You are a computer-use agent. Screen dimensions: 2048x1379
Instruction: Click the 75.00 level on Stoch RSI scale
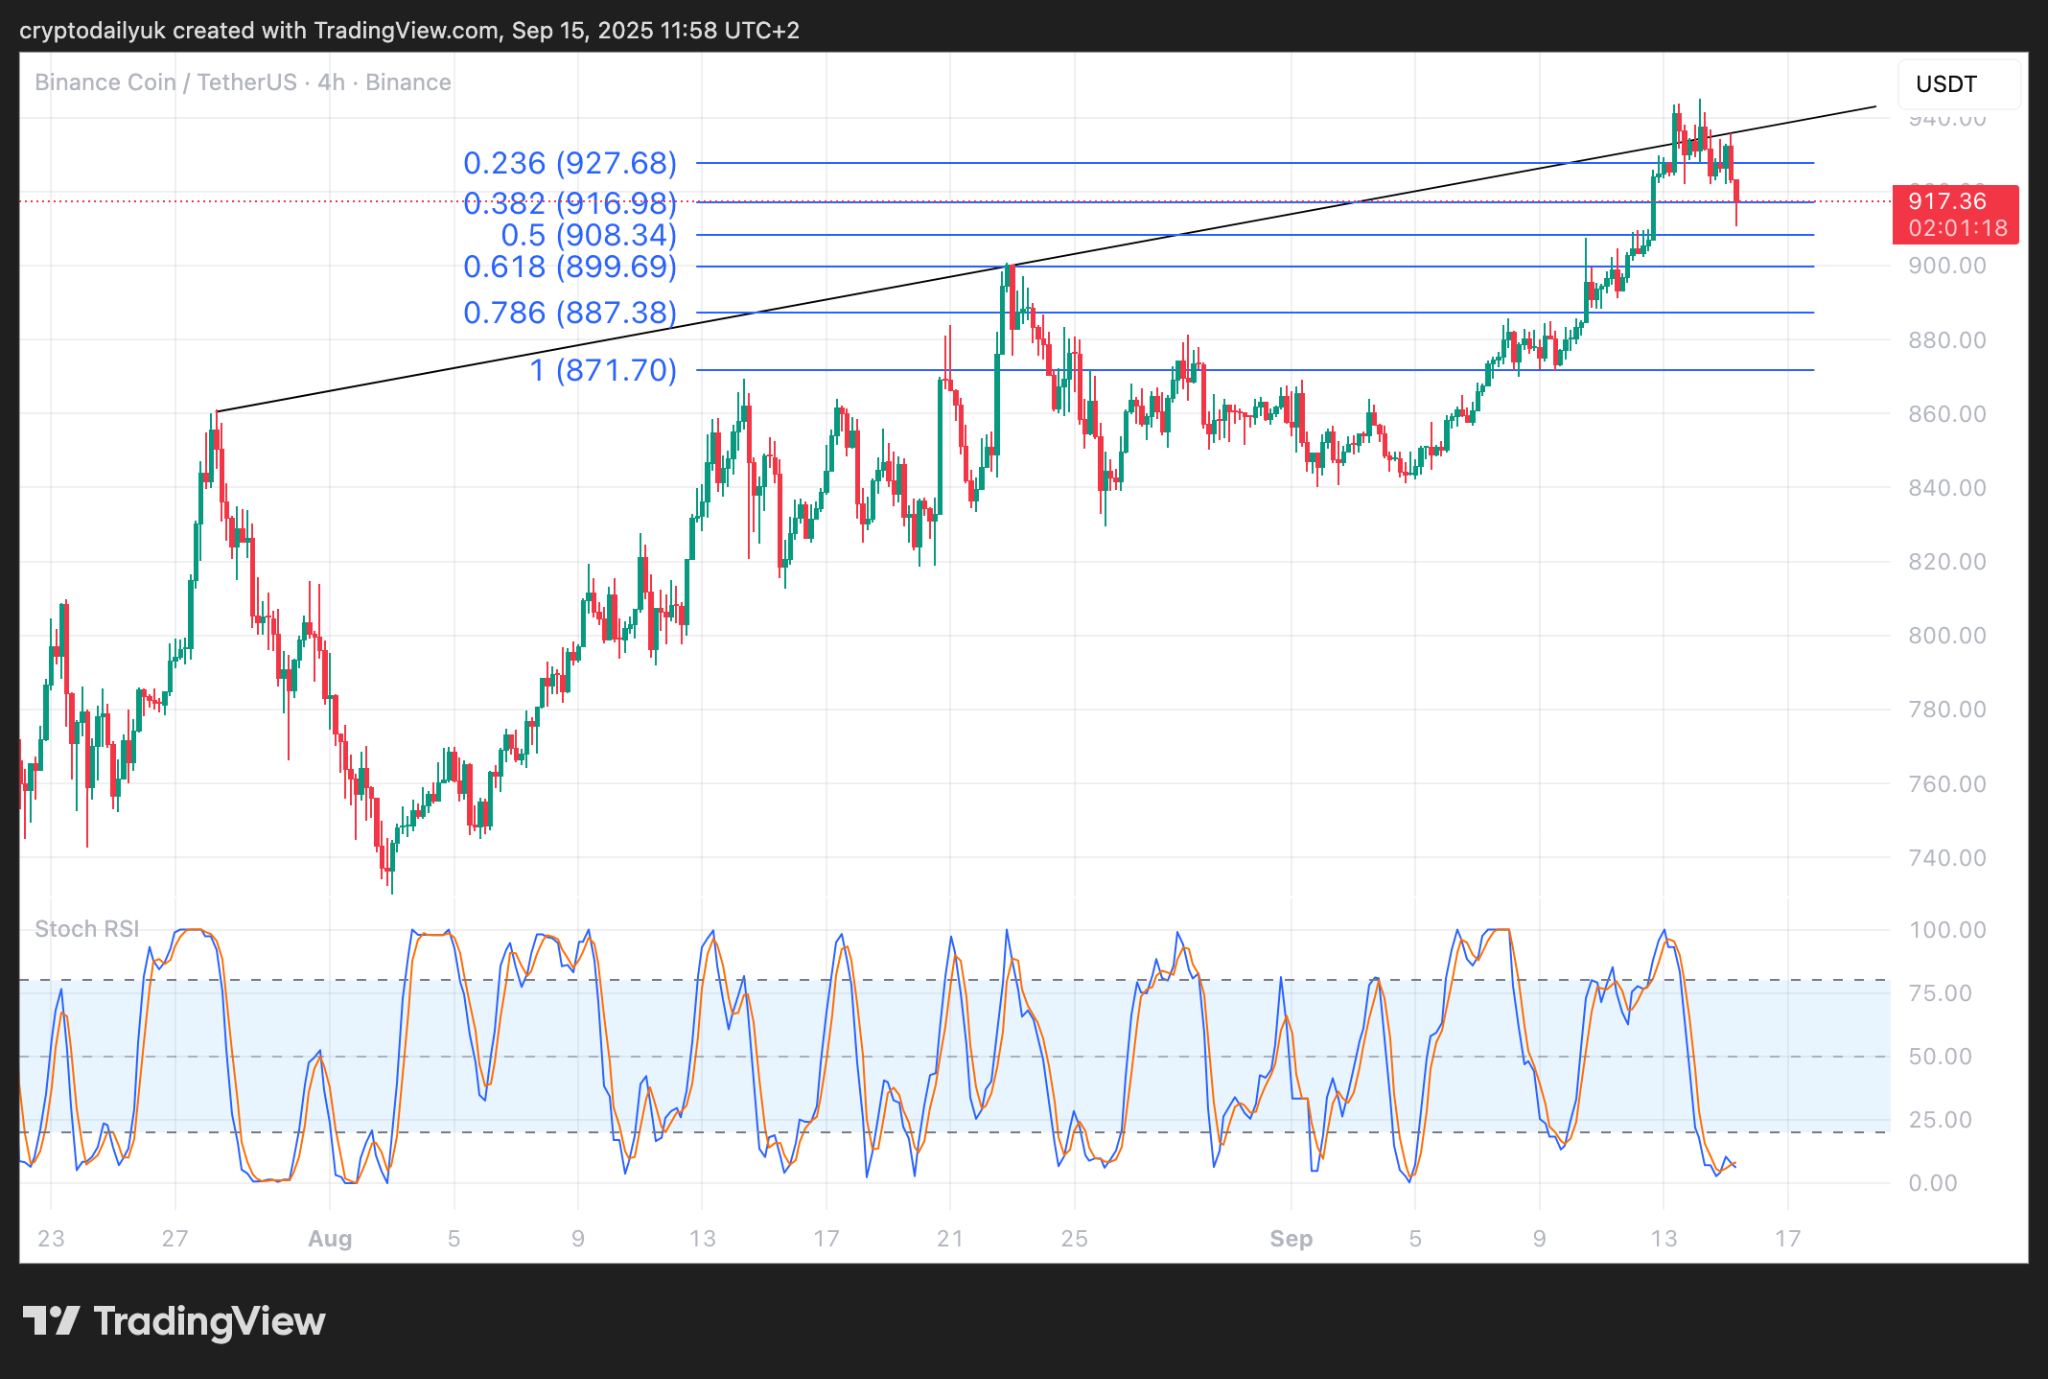tap(1939, 993)
